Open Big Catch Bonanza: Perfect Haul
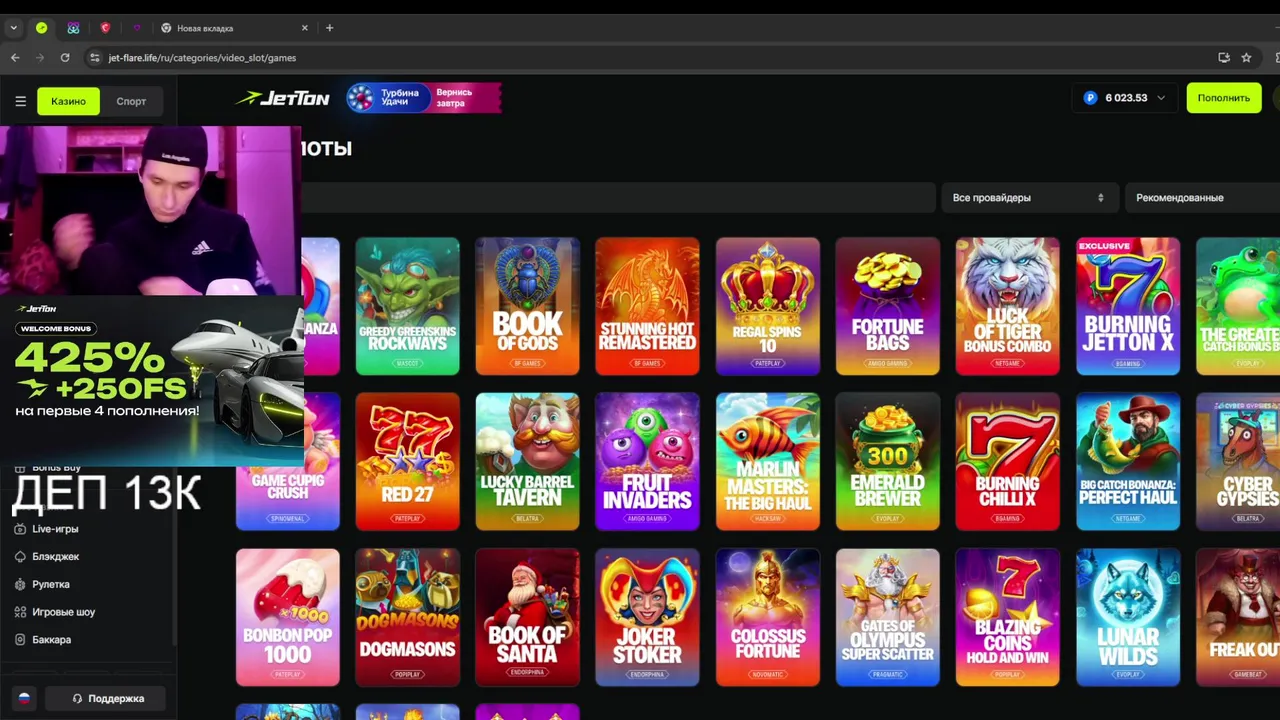Viewport: 1280px width, 720px height. tap(1127, 461)
